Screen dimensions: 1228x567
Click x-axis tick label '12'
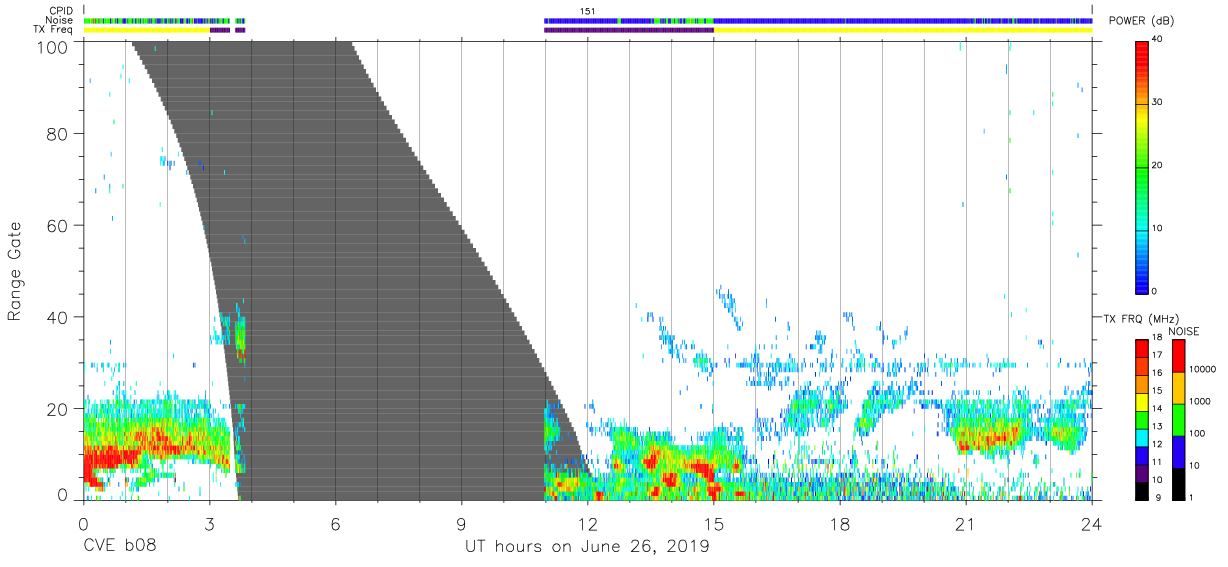point(587,523)
